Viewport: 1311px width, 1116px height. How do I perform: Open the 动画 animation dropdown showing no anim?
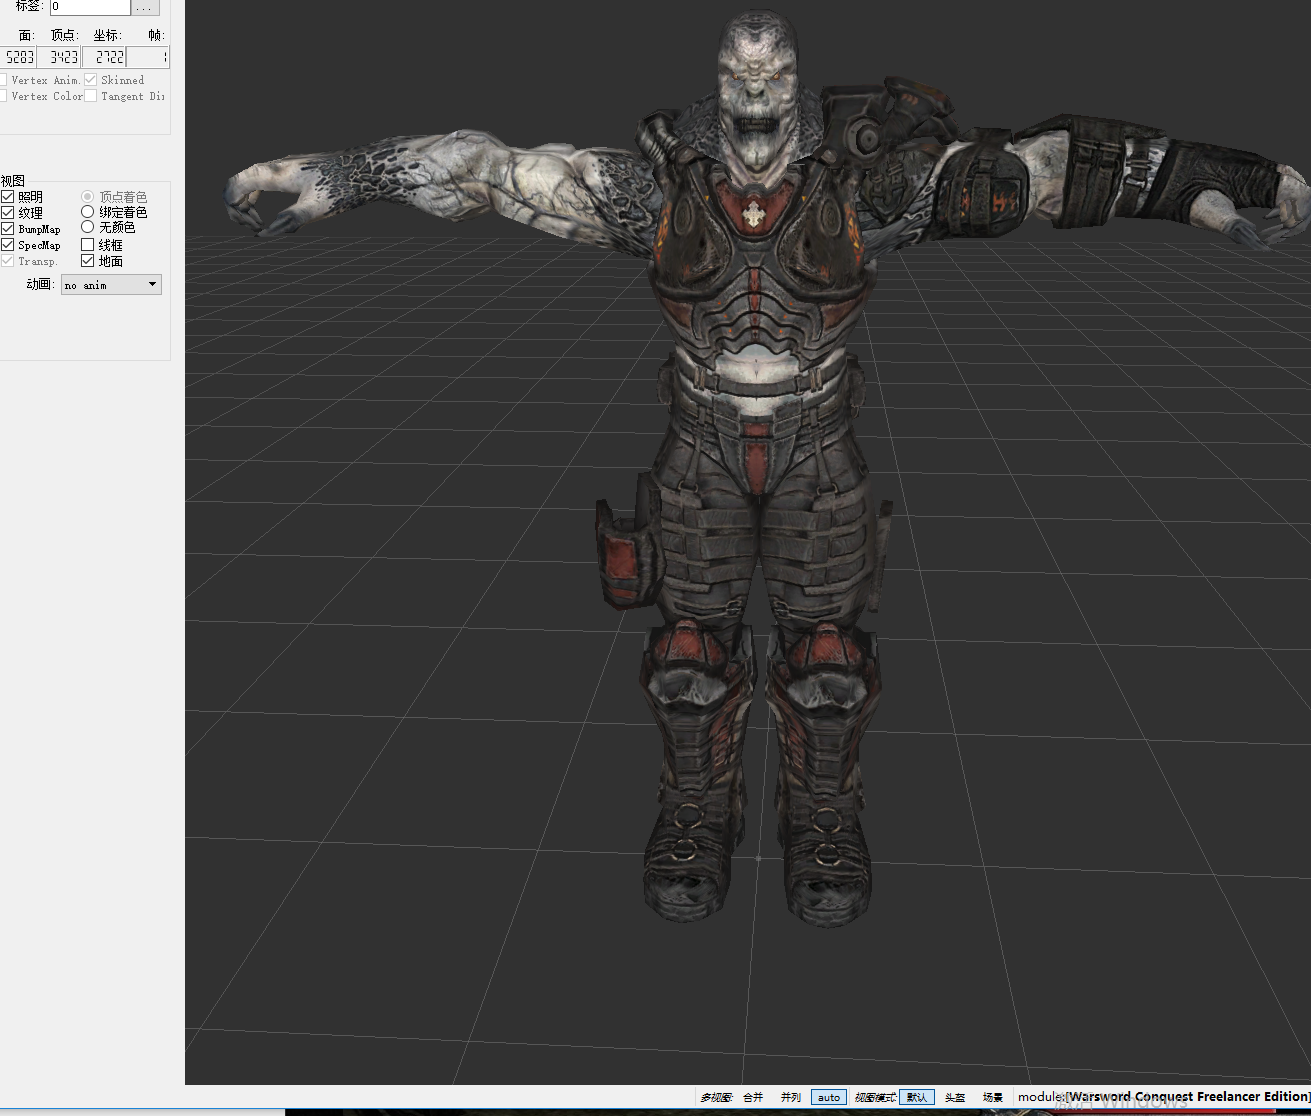click(111, 285)
